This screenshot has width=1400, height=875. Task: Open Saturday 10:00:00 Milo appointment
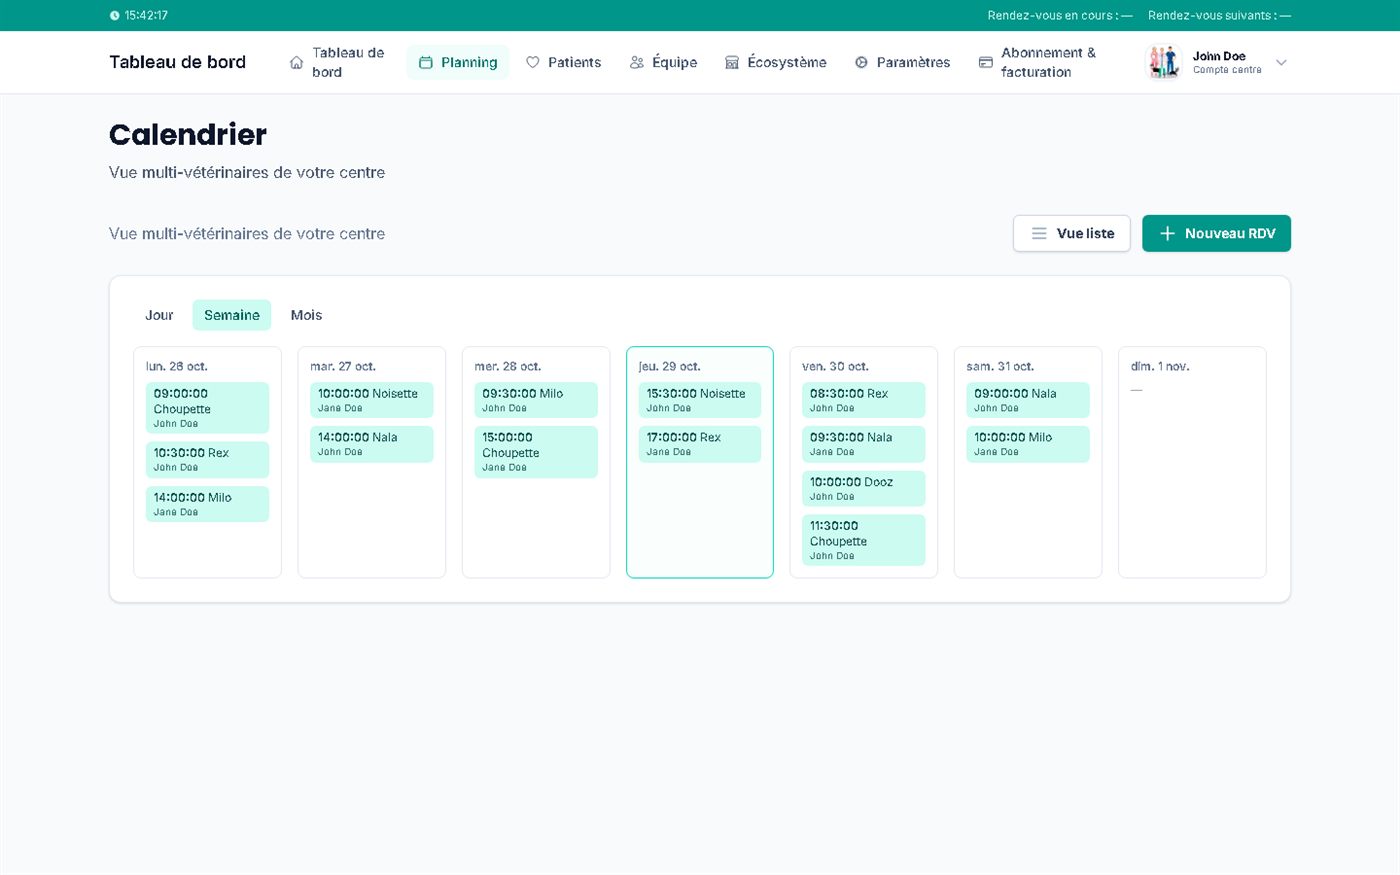coord(1027,444)
